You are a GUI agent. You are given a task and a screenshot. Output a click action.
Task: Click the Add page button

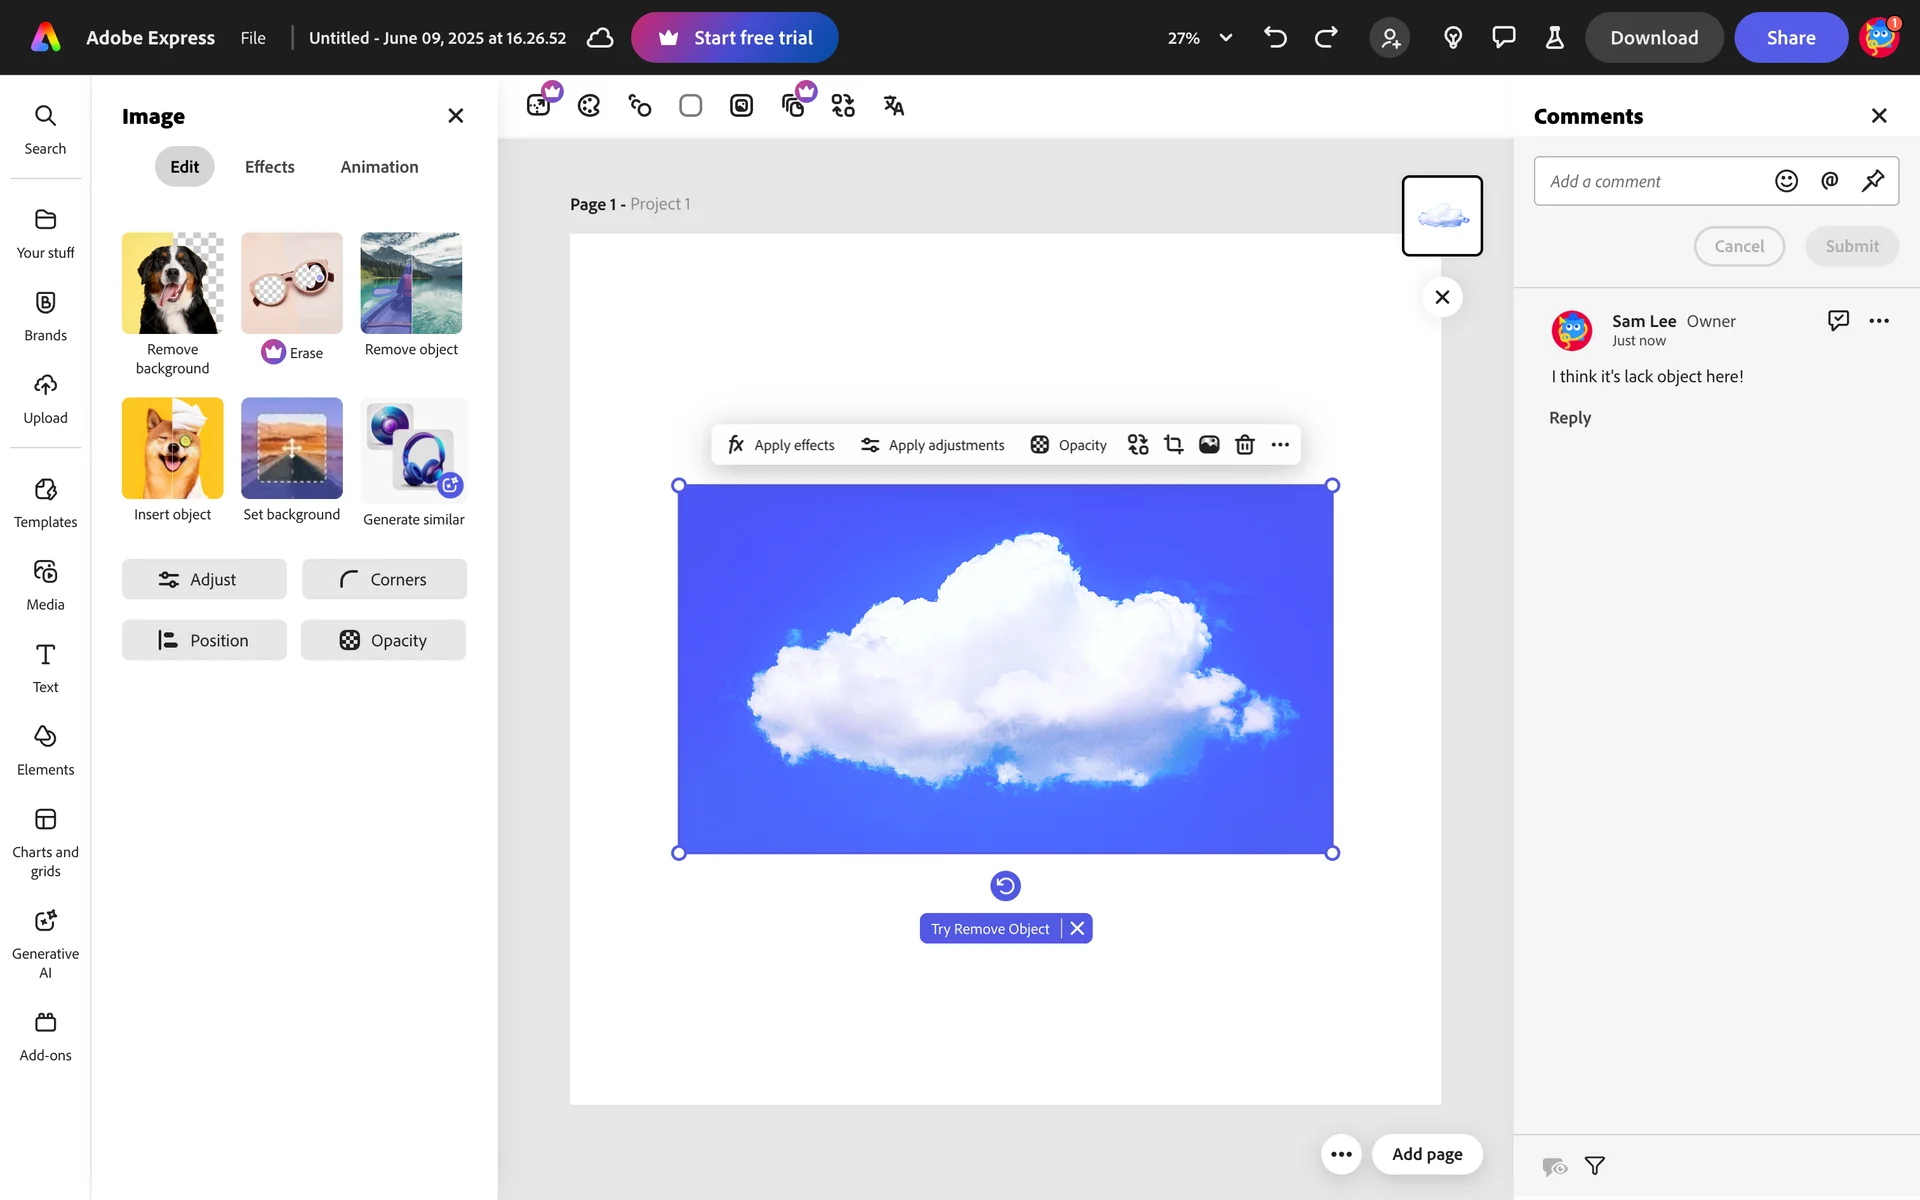pyautogui.click(x=1427, y=1154)
